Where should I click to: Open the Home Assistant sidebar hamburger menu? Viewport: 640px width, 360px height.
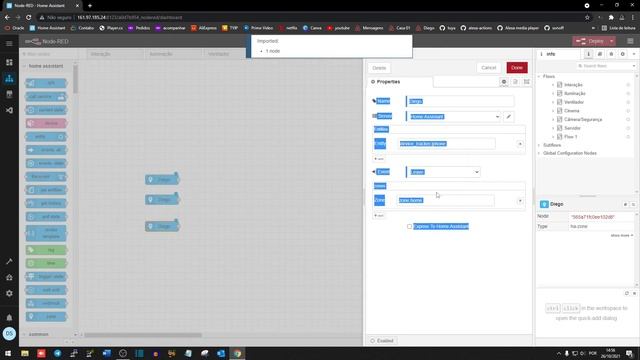(x=9, y=43)
